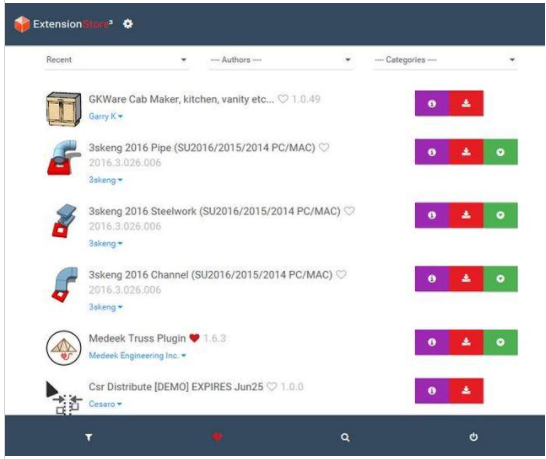Image resolution: width=546 pixels, height=459 pixels.
Task: Open 3skeng Pipe thumbnail image
Action: click(64, 157)
